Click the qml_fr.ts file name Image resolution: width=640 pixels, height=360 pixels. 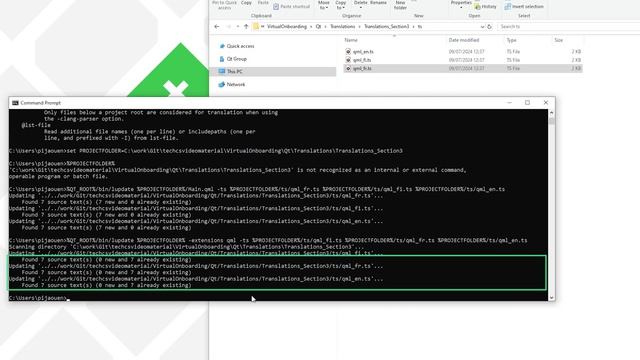[x=362, y=69]
